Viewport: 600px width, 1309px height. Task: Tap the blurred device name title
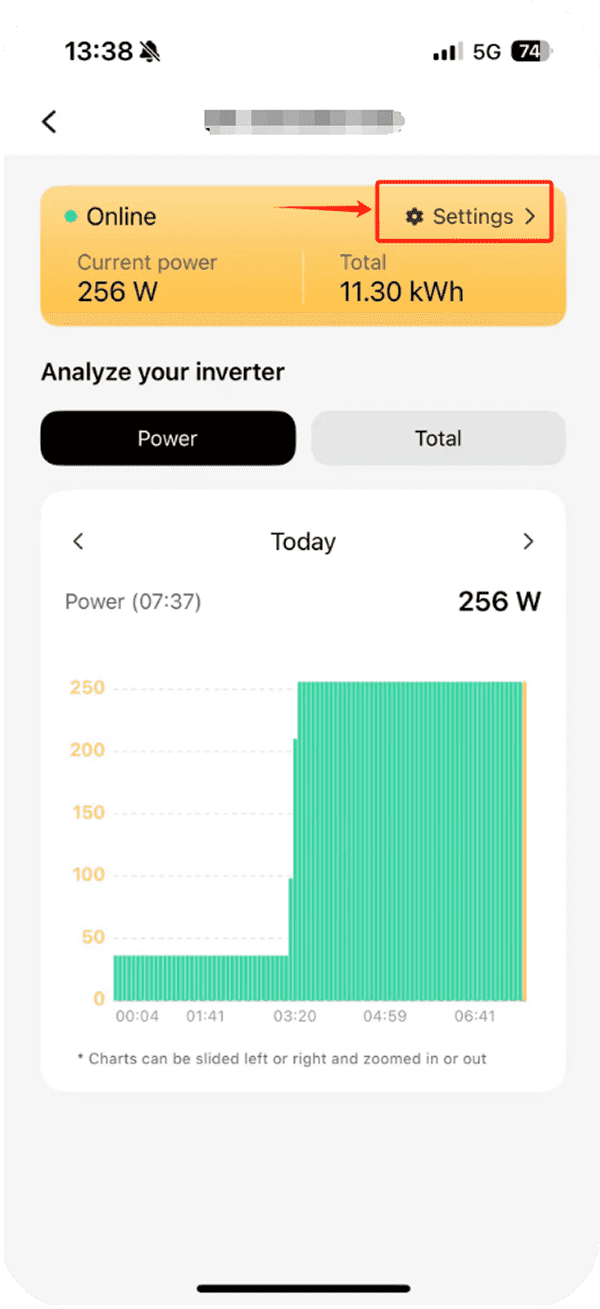coord(303,122)
